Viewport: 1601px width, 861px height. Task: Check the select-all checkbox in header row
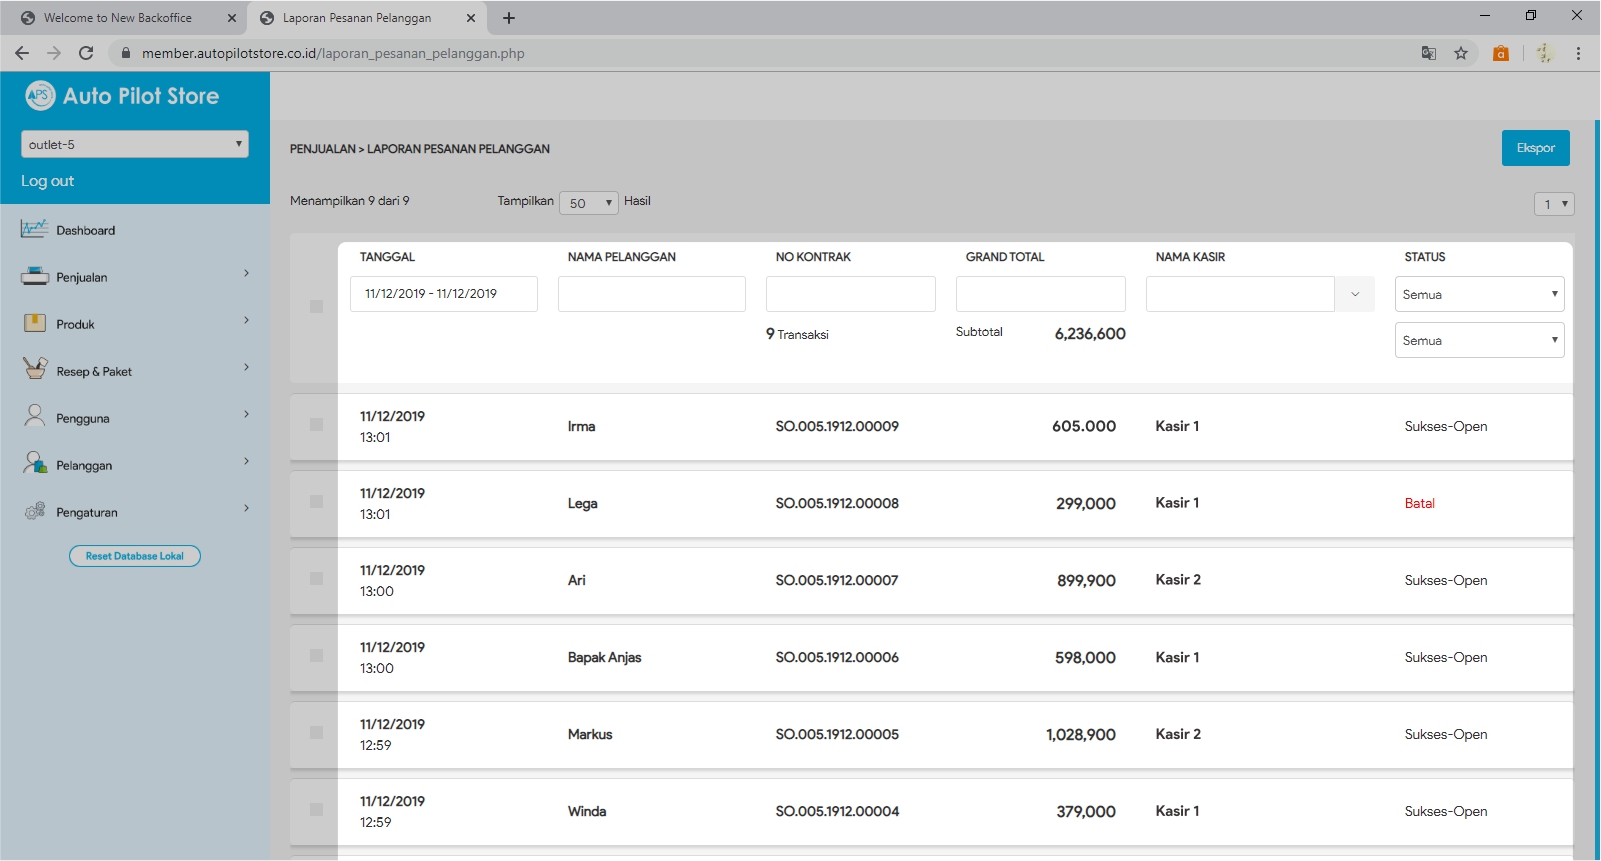click(316, 307)
